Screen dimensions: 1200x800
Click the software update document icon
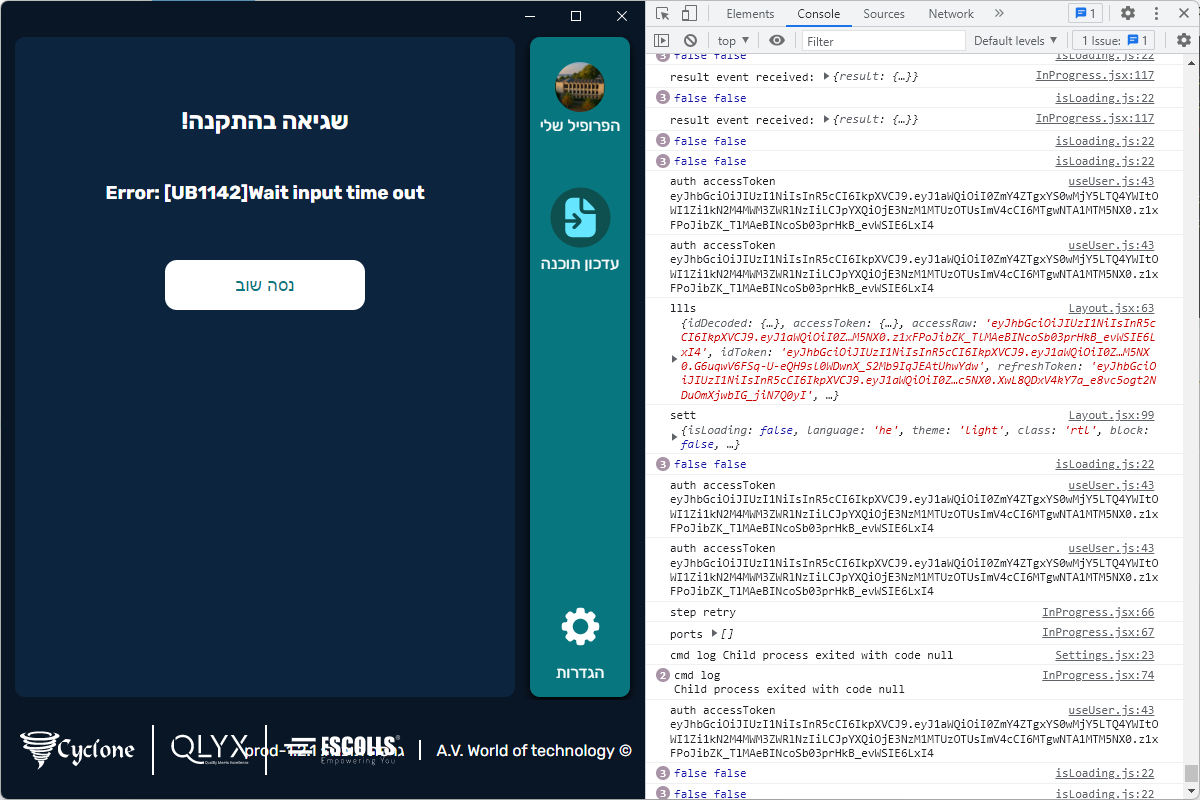pos(580,217)
